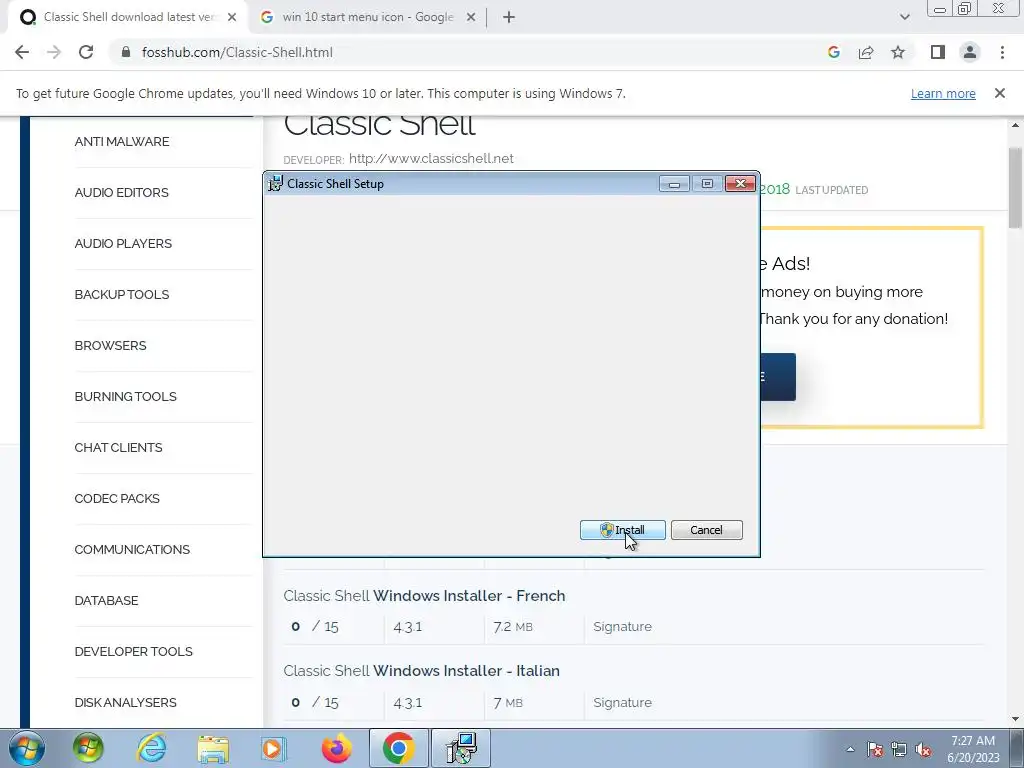Open the Chrome side panel
Screen dimensions: 1024x768
pyautogui.click(x=938, y=52)
